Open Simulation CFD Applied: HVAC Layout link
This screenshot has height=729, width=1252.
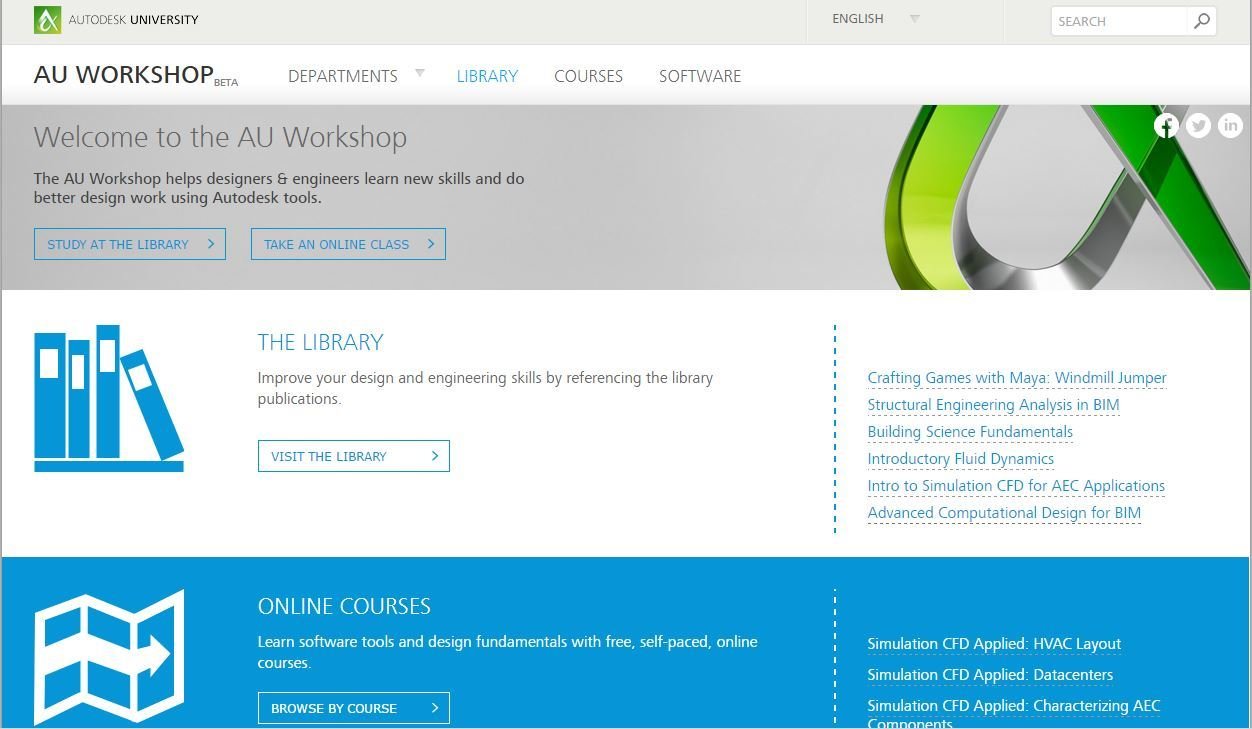click(994, 644)
